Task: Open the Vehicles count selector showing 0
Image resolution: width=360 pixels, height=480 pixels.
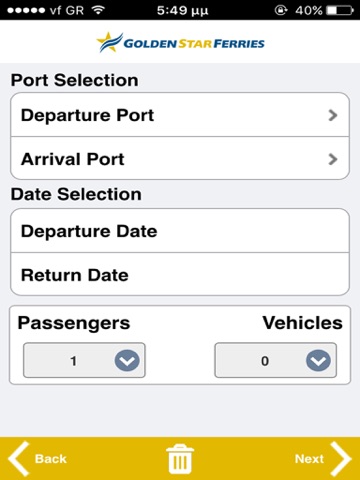Action: click(276, 360)
